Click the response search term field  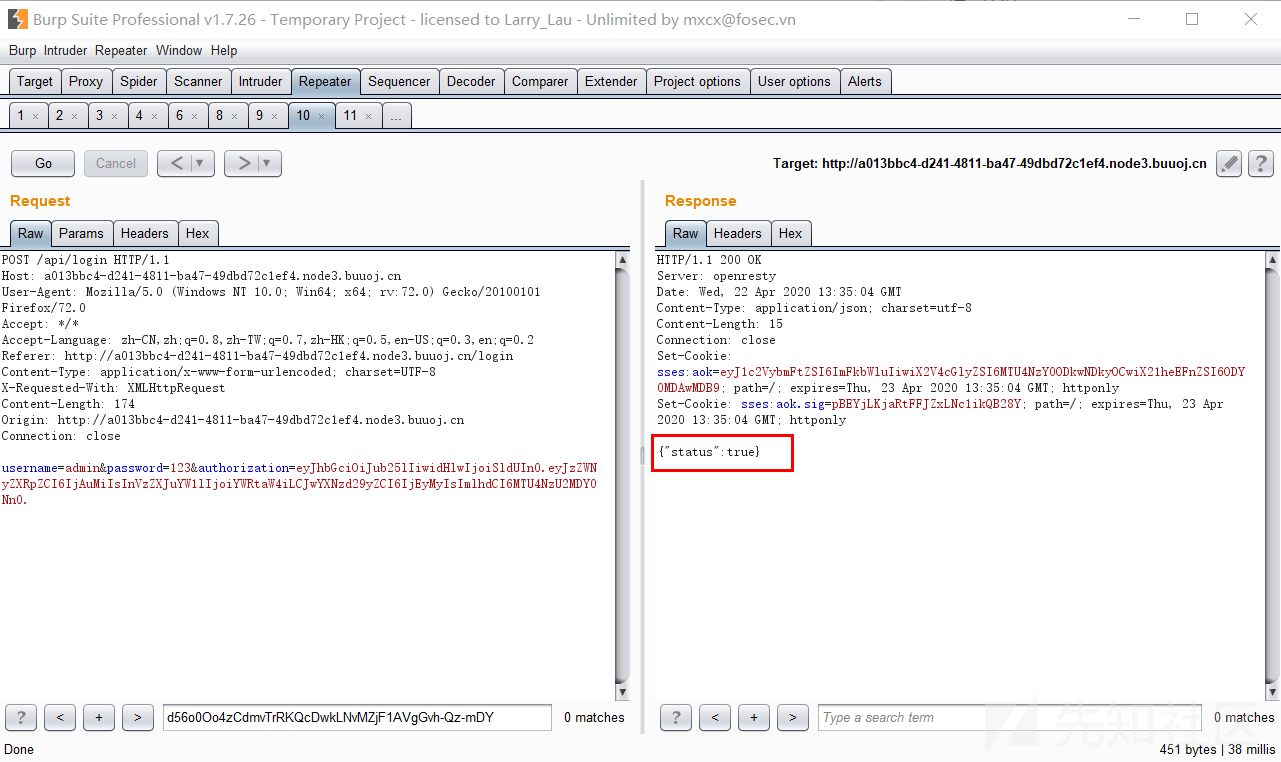point(1011,717)
